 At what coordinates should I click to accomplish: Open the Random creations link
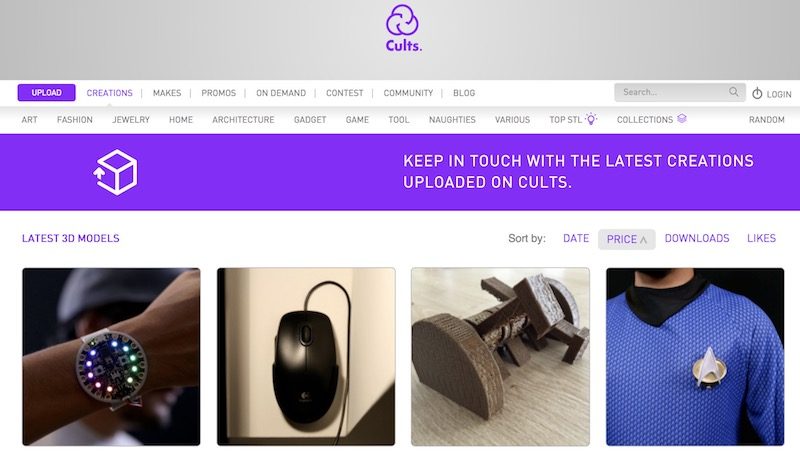[767, 119]
